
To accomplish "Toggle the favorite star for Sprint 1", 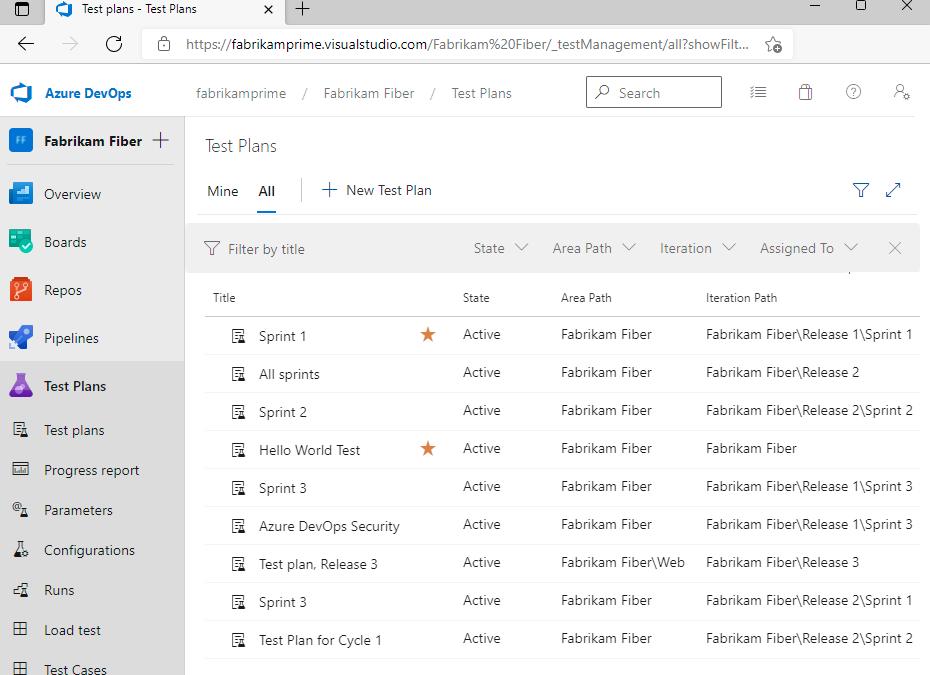I will (x=428, y=335).
